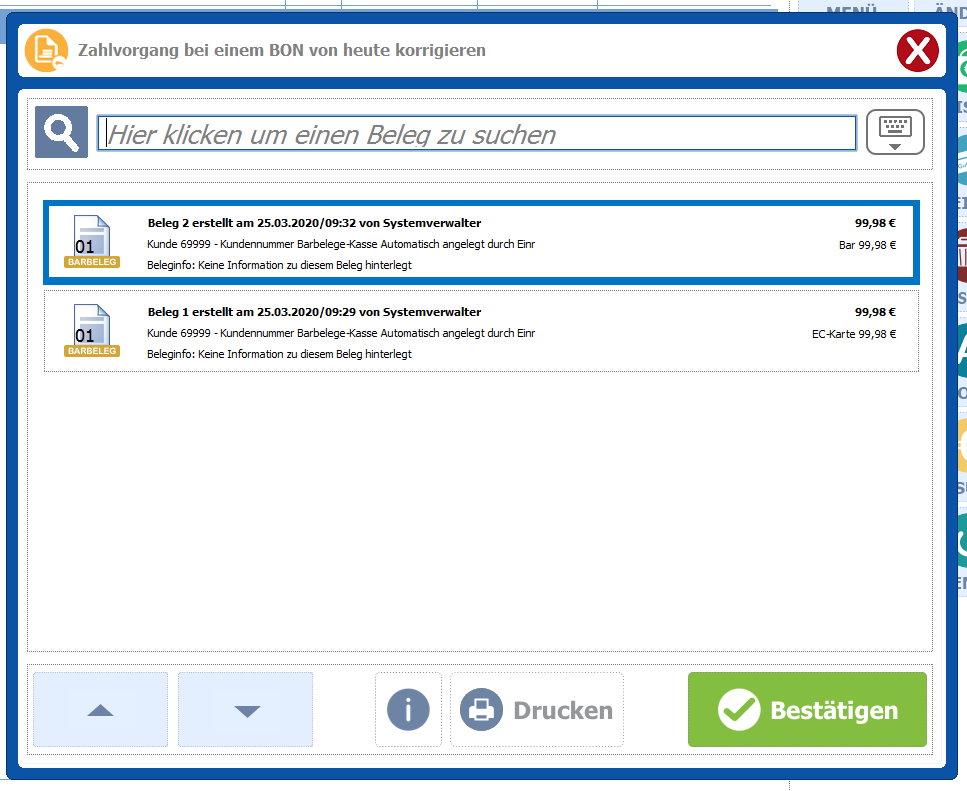967x791 pixels.
Task: Move selection down with the down arrow
Action: pos(246,710)
